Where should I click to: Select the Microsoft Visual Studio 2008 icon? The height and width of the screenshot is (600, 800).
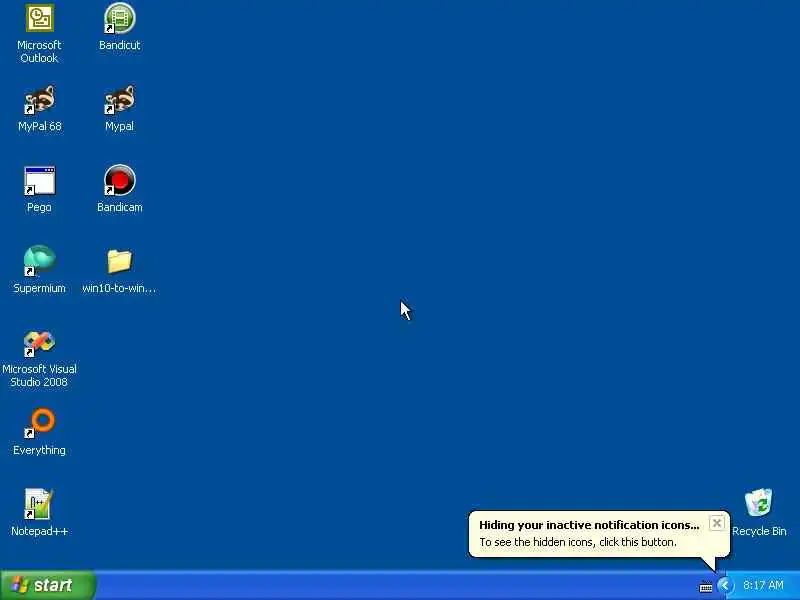tap(39, 343)
